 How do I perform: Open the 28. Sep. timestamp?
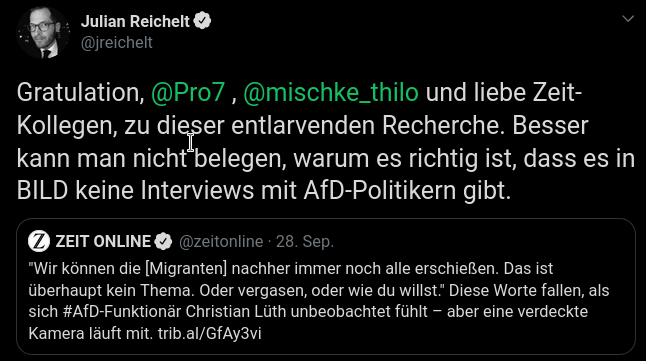304,241
